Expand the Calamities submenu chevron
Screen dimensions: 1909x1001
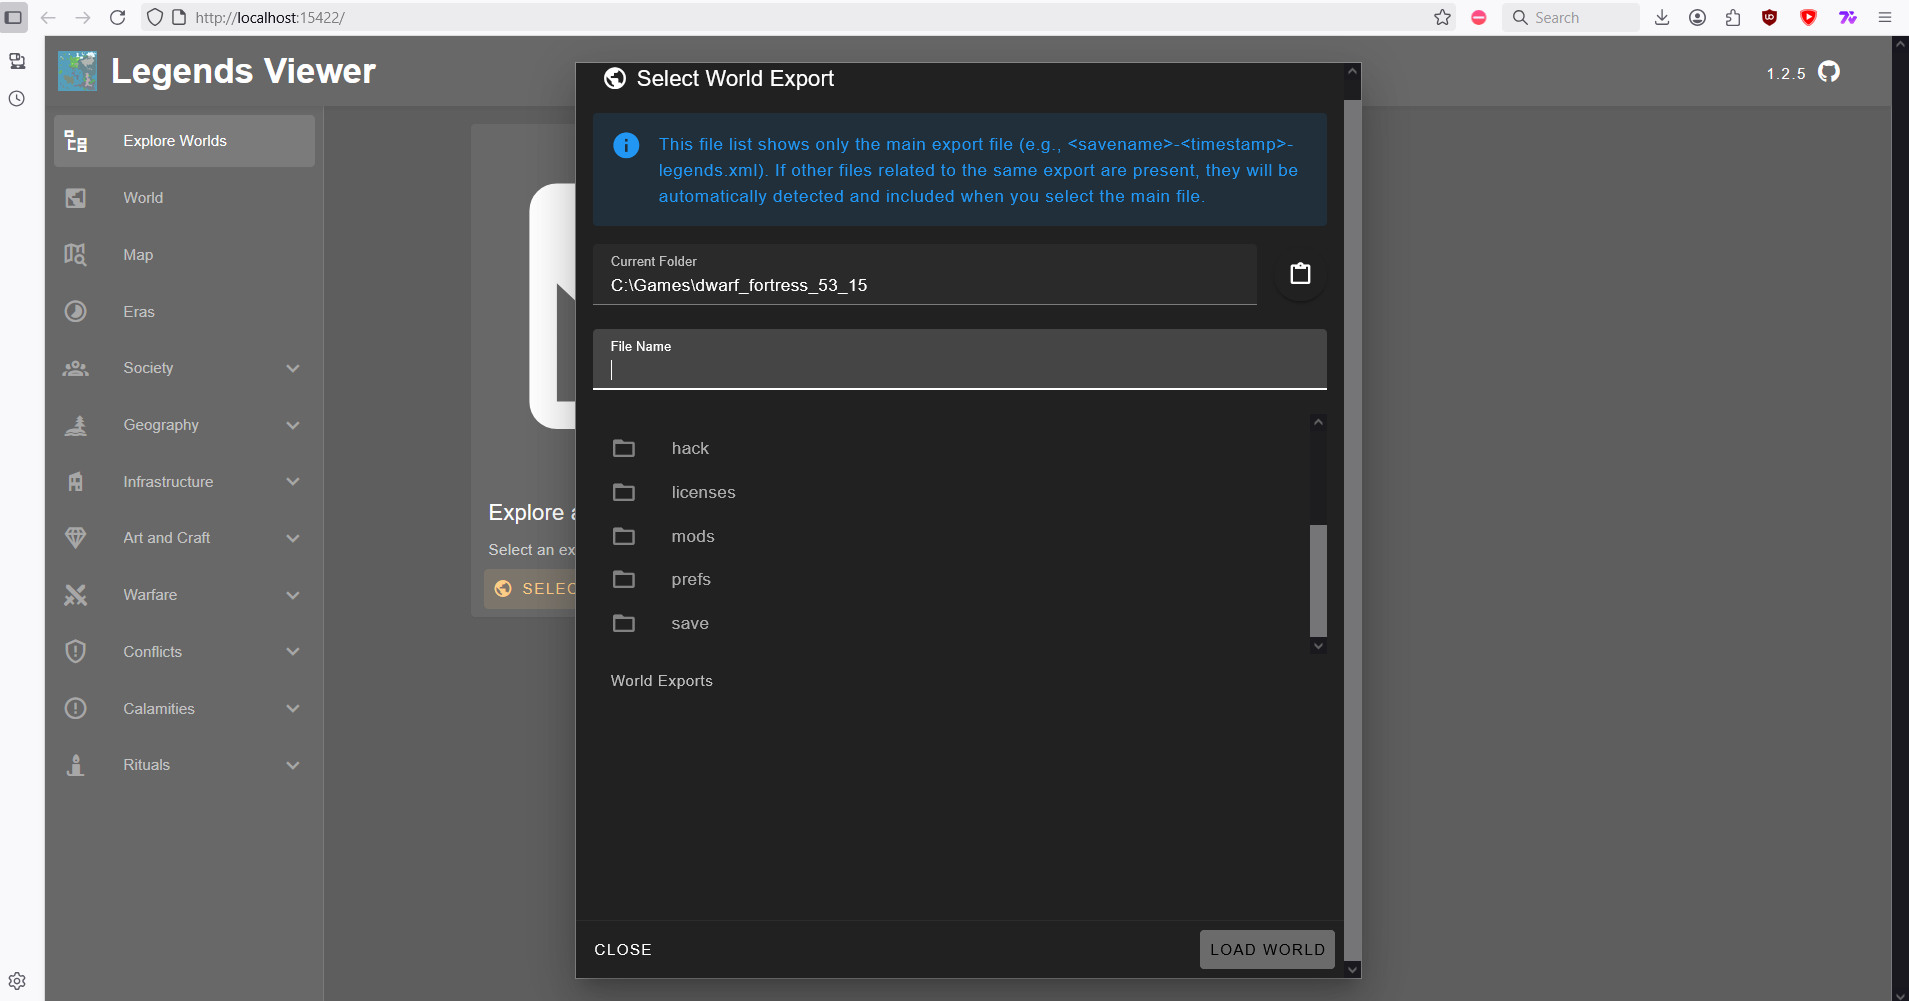point(293,709)
